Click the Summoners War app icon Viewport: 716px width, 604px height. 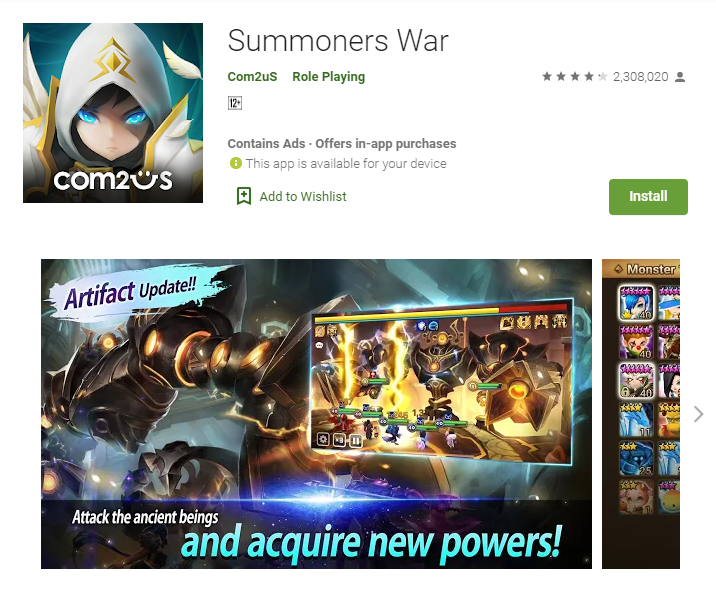coord(113,113)
